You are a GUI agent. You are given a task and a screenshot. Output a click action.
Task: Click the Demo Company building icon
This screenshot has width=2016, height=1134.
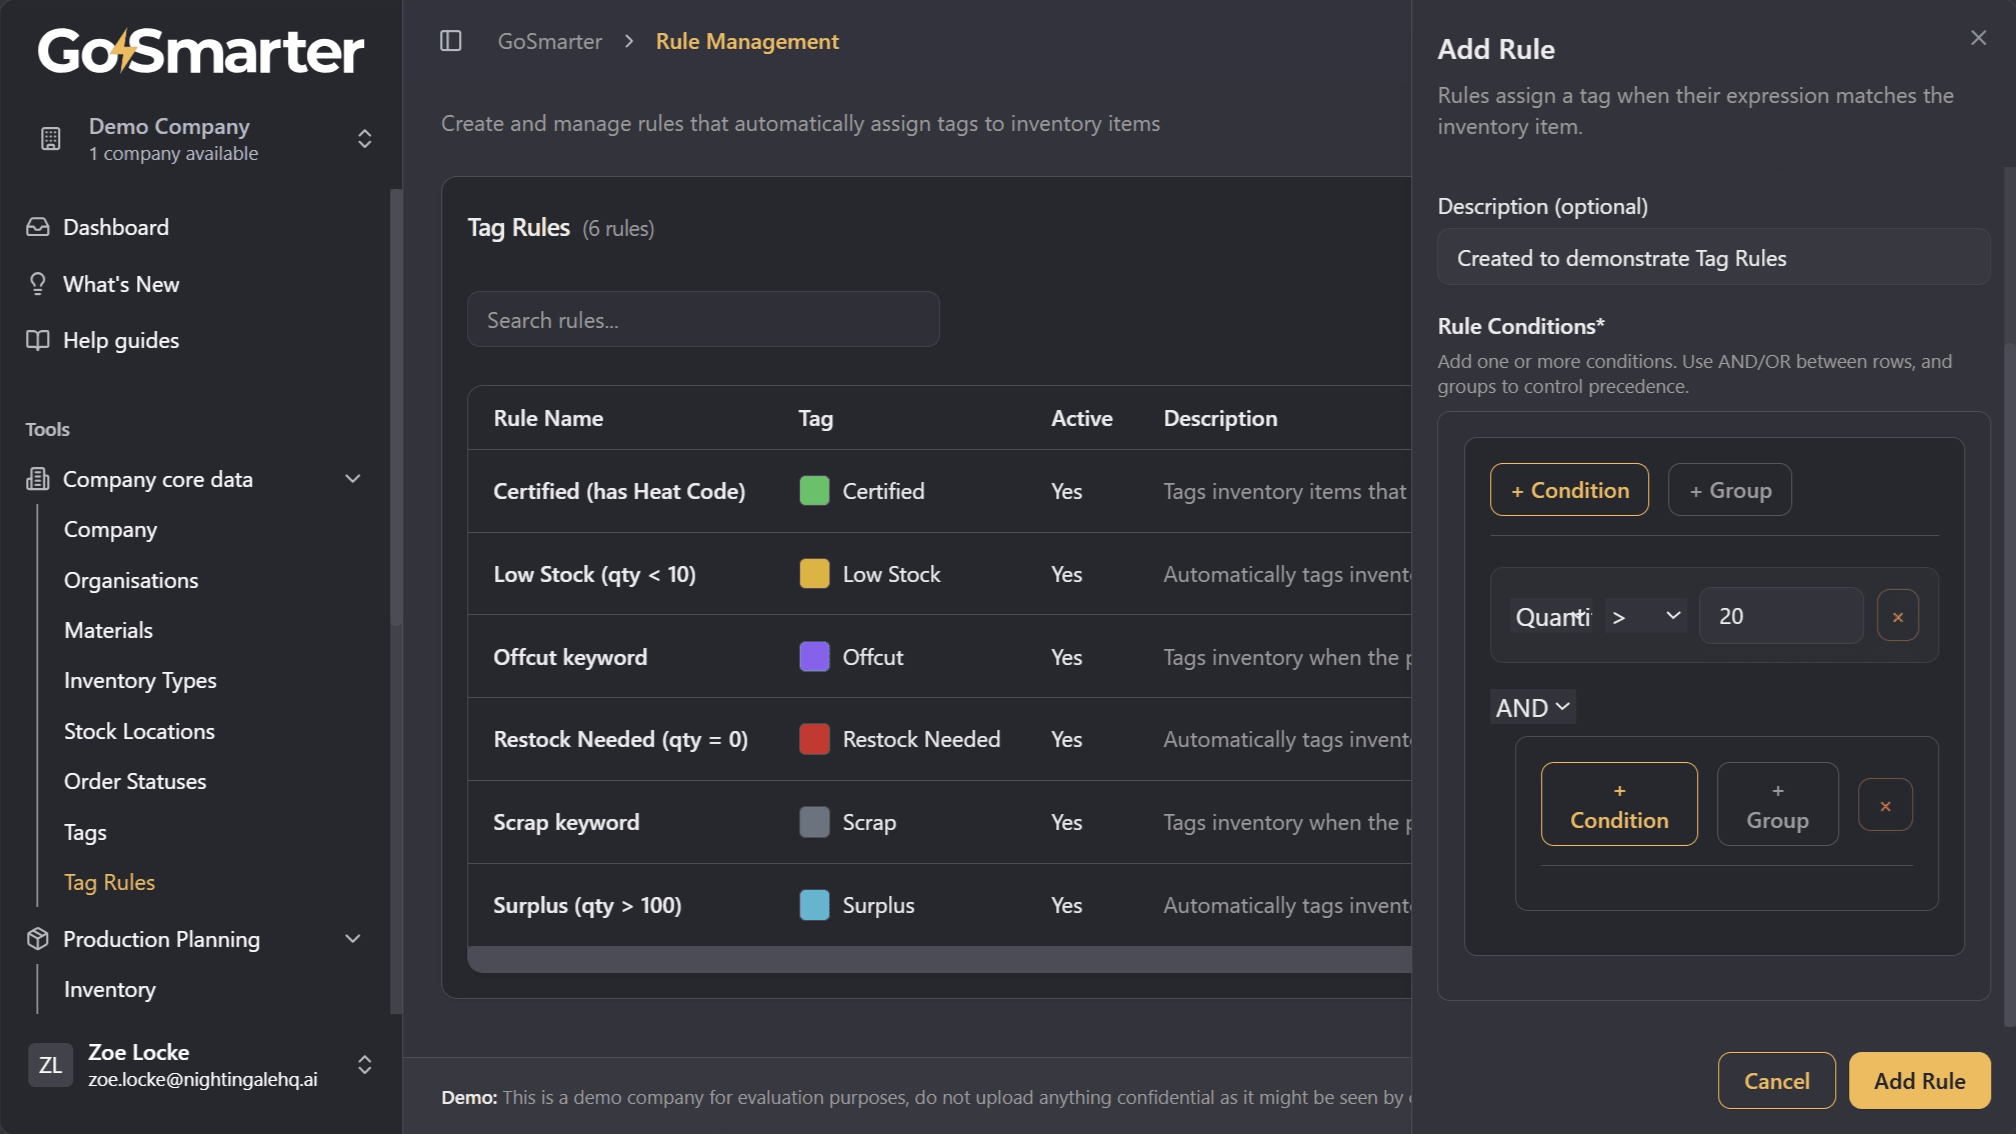pyautogui.click(x=51, y=139)
